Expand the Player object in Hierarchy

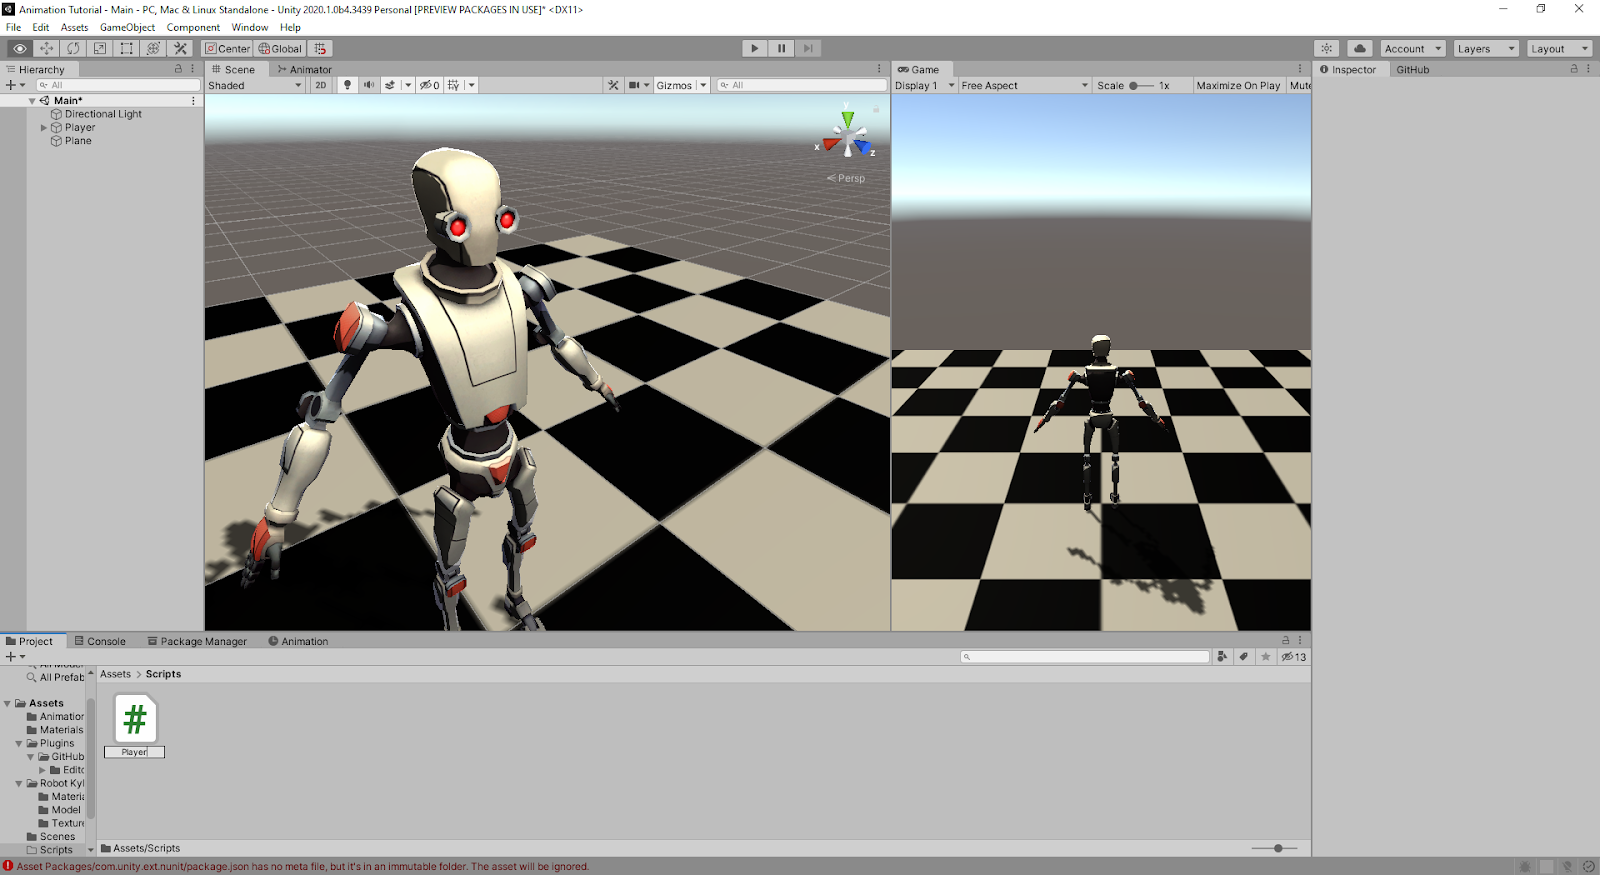43,127
